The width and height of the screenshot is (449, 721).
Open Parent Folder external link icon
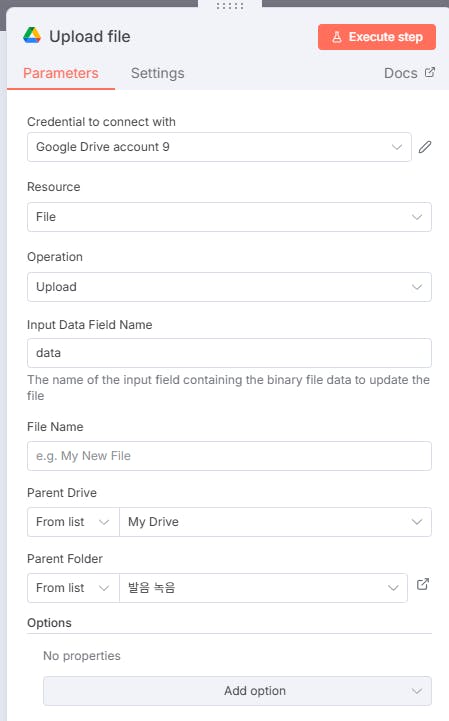pos(423,584)
